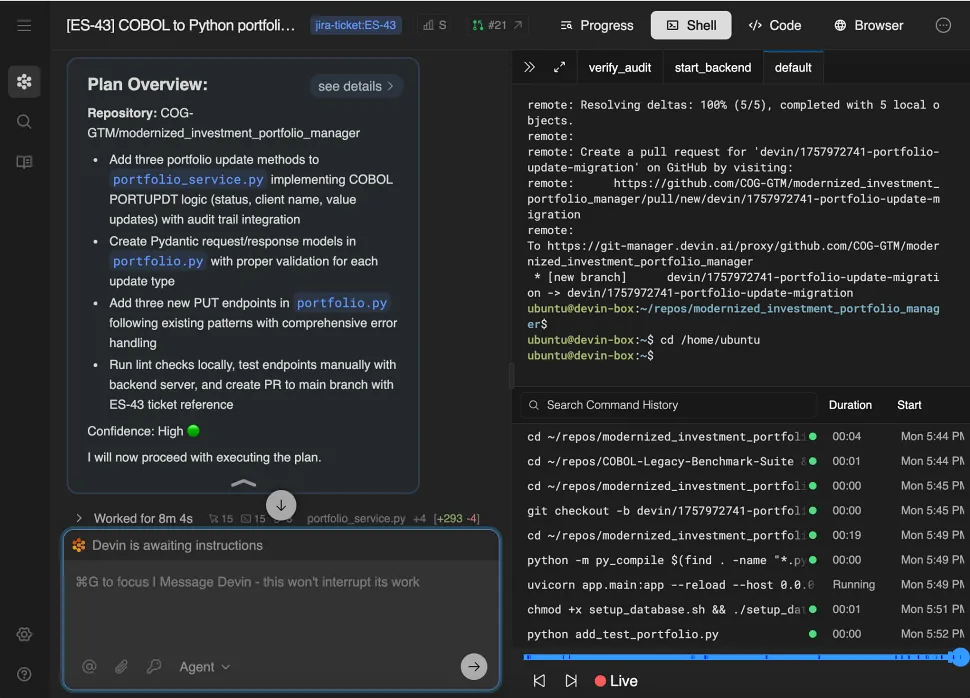Image resolution: width=970 pixels, height=698 pixels.
Task: Select the git checkout -b command row
Action: click(740, 511)
